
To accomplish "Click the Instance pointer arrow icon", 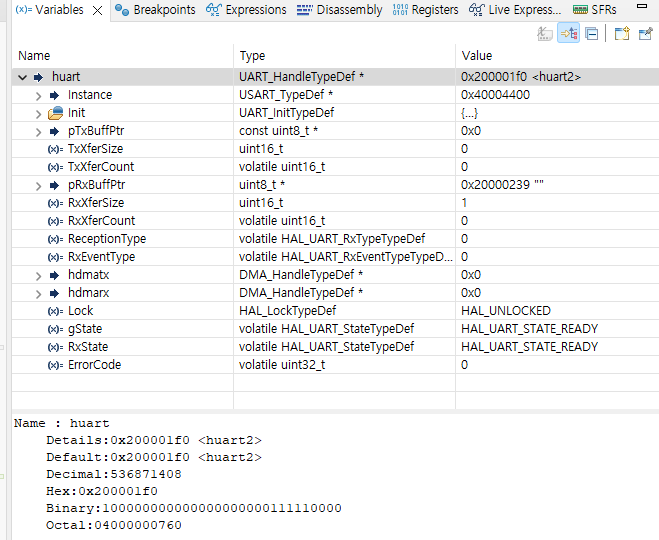I will coord(55,95).
